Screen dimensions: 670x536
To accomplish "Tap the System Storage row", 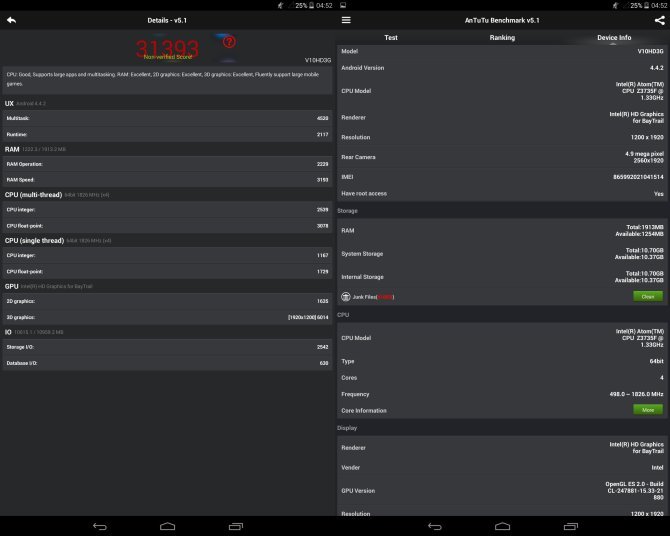I will [x=502, y=253].
